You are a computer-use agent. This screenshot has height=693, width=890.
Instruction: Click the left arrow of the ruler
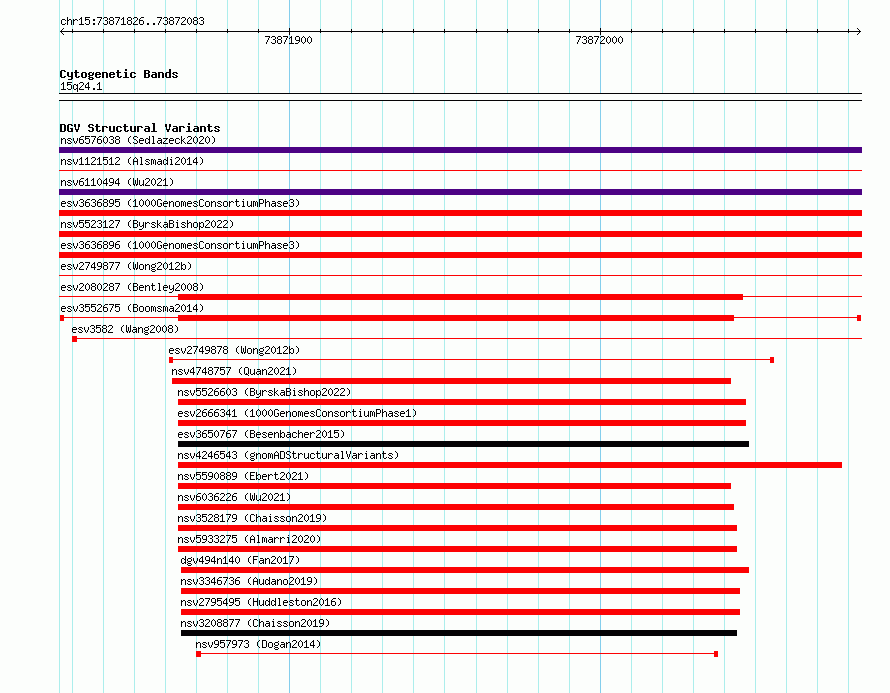tap(63, 31)
